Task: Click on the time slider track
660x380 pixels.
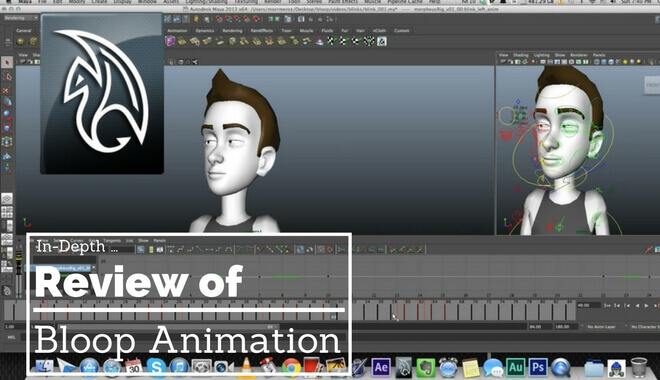Action: [290, 311]
